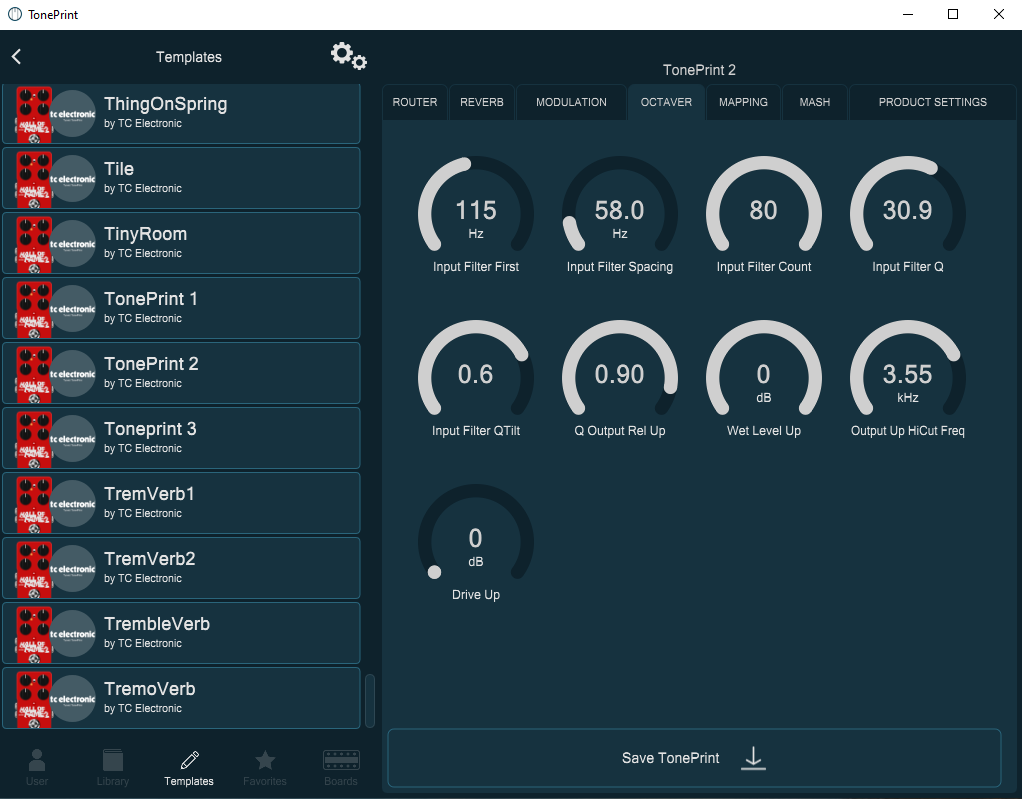Click the pedal image on TrembleVerb
Viewport: 1022px width, 799px height.
coord(34,633)
